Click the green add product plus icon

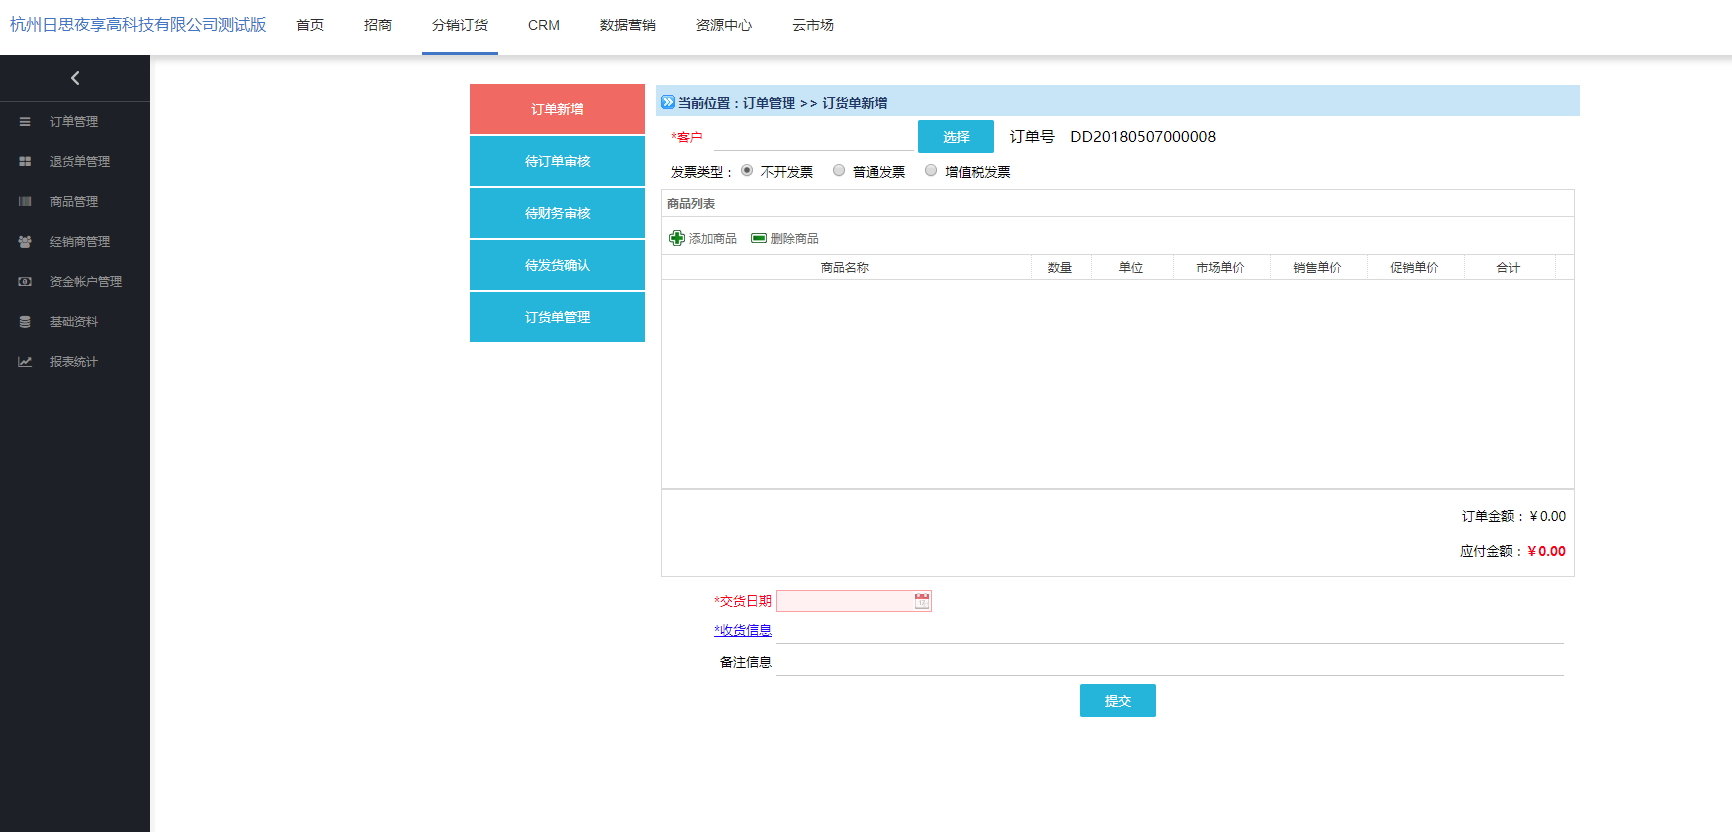point(677,238)
